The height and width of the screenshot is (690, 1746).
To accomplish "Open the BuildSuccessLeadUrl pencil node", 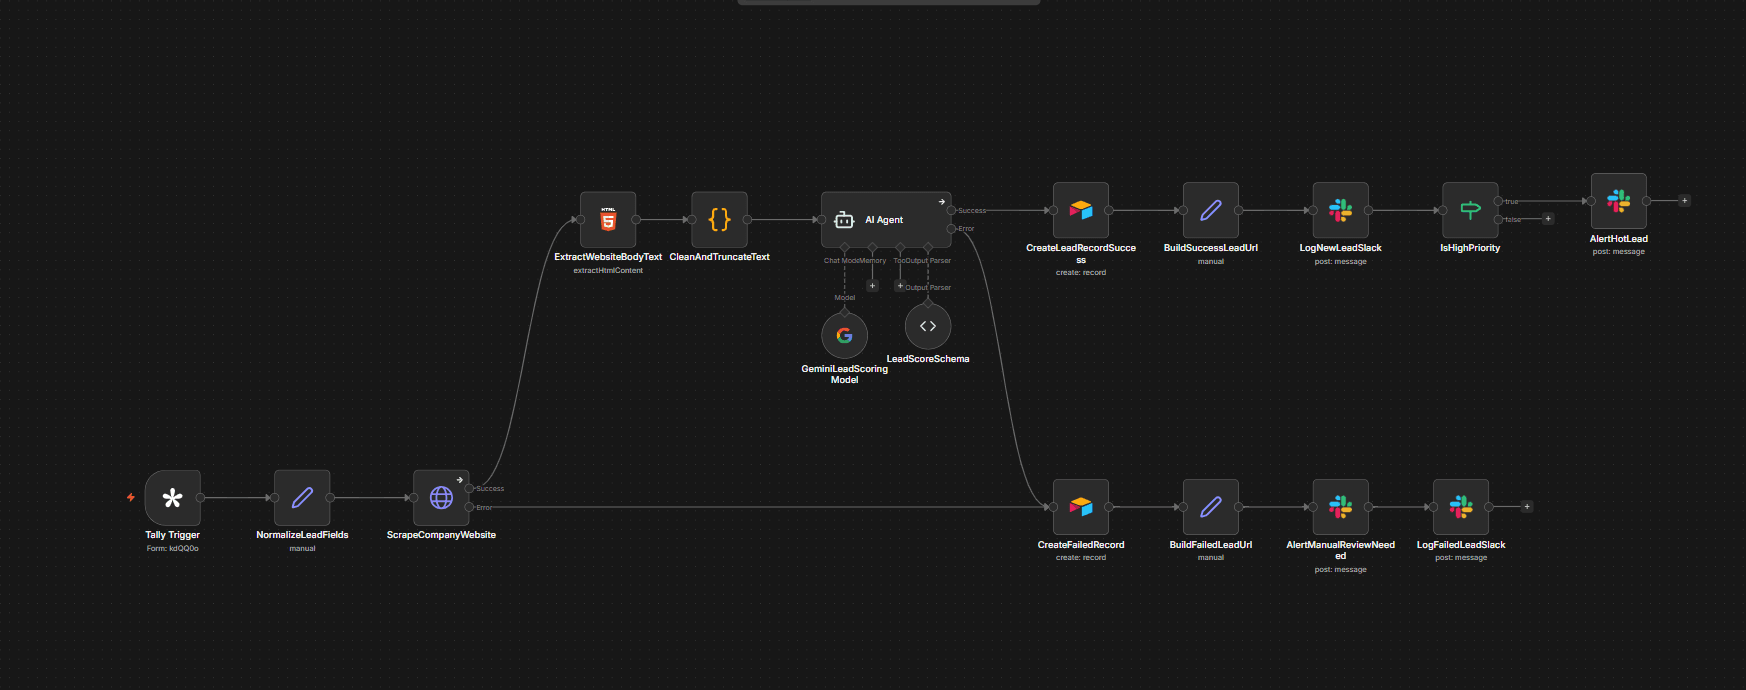I will tap(1211, 210).
